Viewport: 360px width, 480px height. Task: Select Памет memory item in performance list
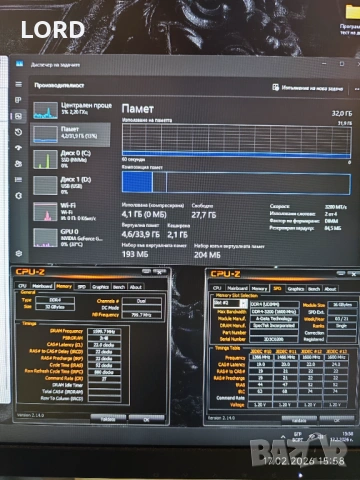(71, 134)
